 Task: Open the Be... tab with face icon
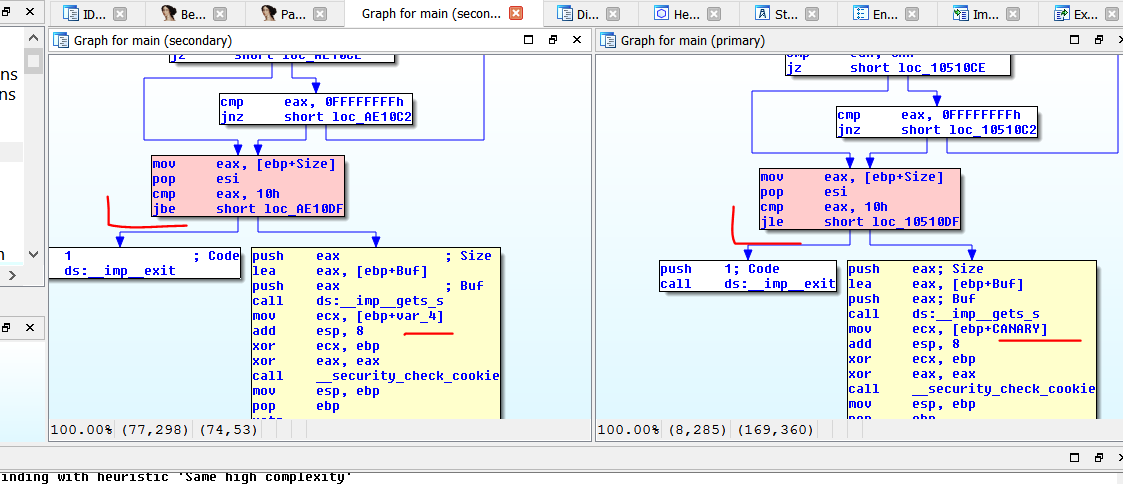(x=190, y=14)
